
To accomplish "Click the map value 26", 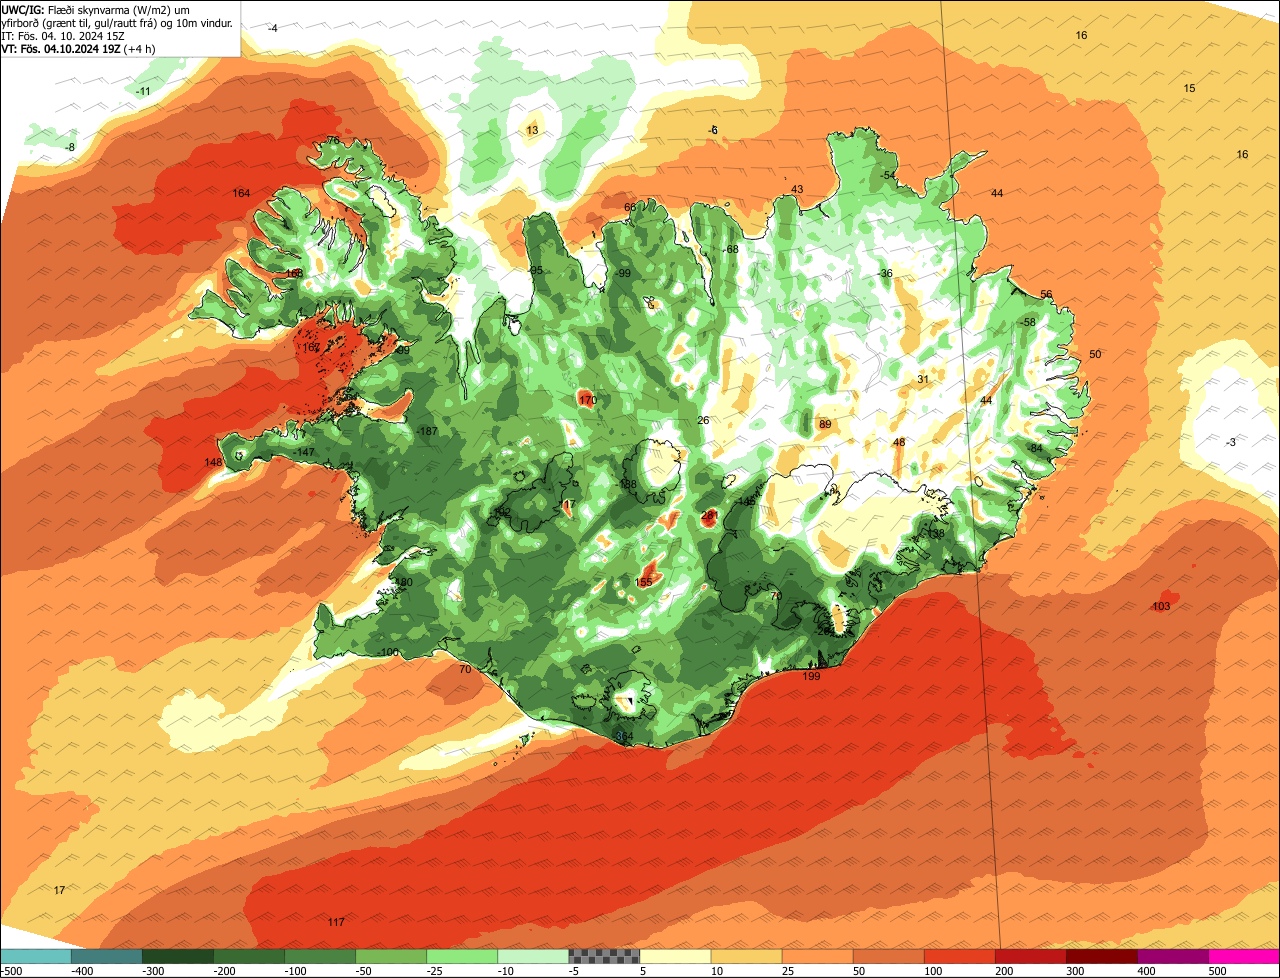I will click(703, 421).
